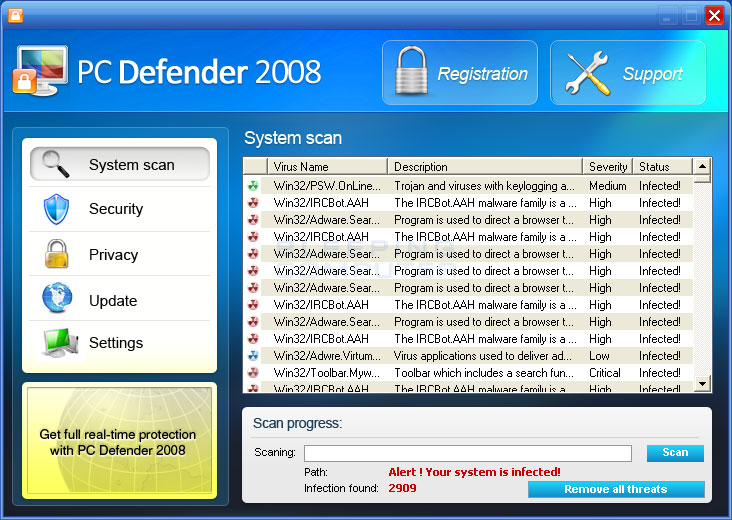The width and height of the screenshot is (732, 520).
Task: Start a scan with the Scan button
Action: point(675,453)
